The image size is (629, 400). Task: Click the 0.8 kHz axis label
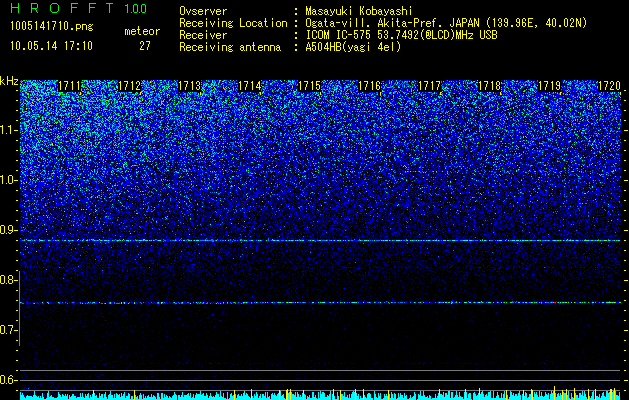point(8,280)
